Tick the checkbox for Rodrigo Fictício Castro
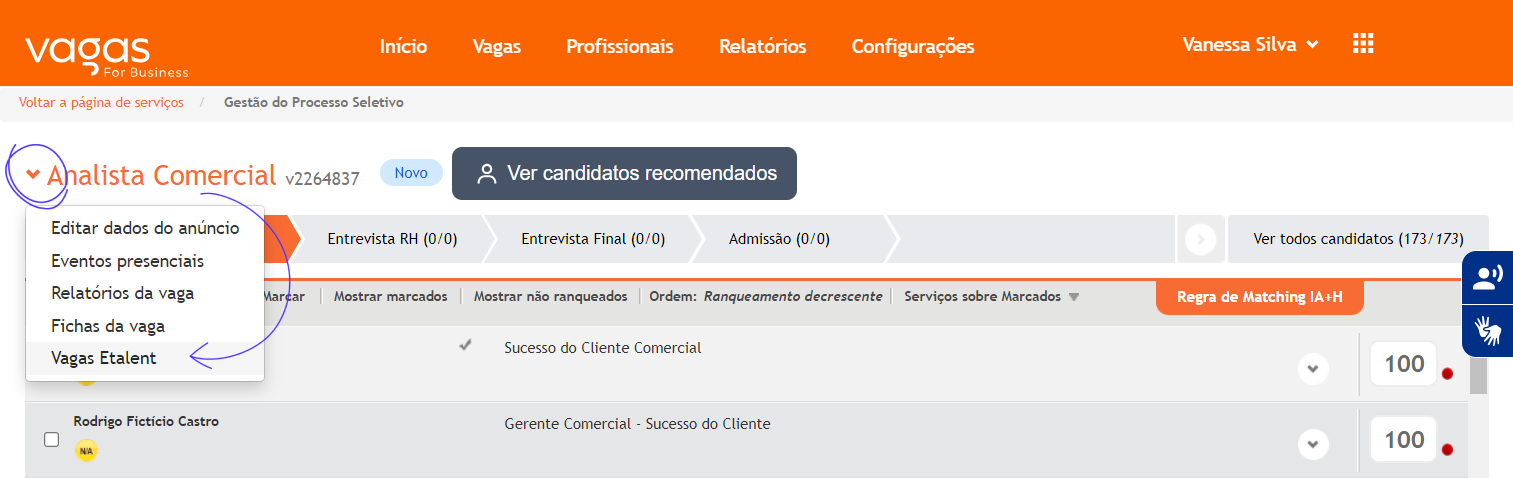 pos(52,439)
